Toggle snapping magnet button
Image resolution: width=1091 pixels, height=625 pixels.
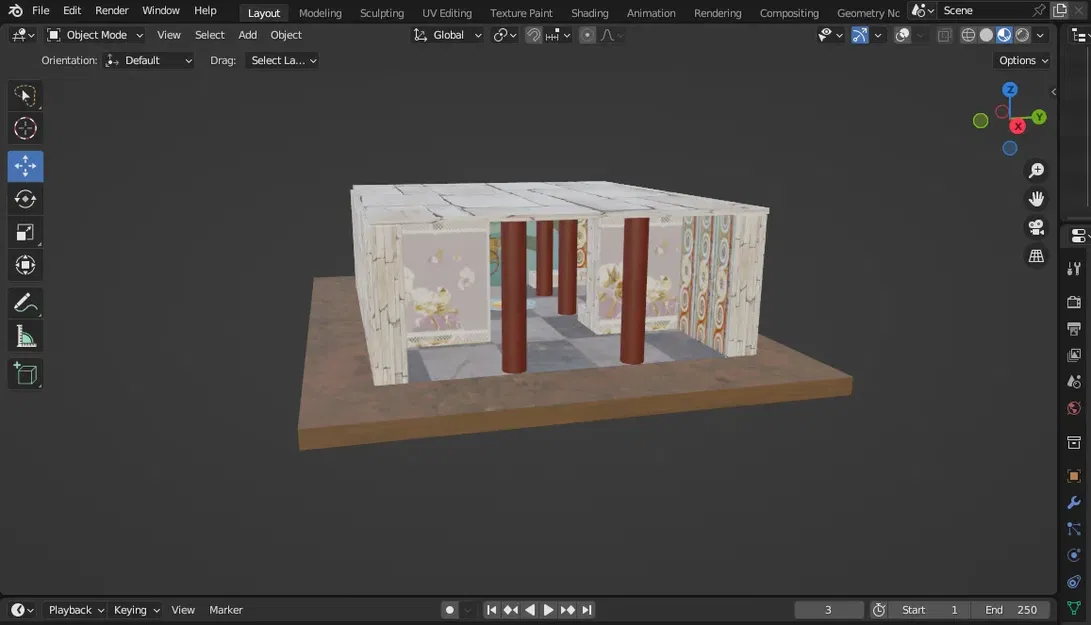[533, 35]
